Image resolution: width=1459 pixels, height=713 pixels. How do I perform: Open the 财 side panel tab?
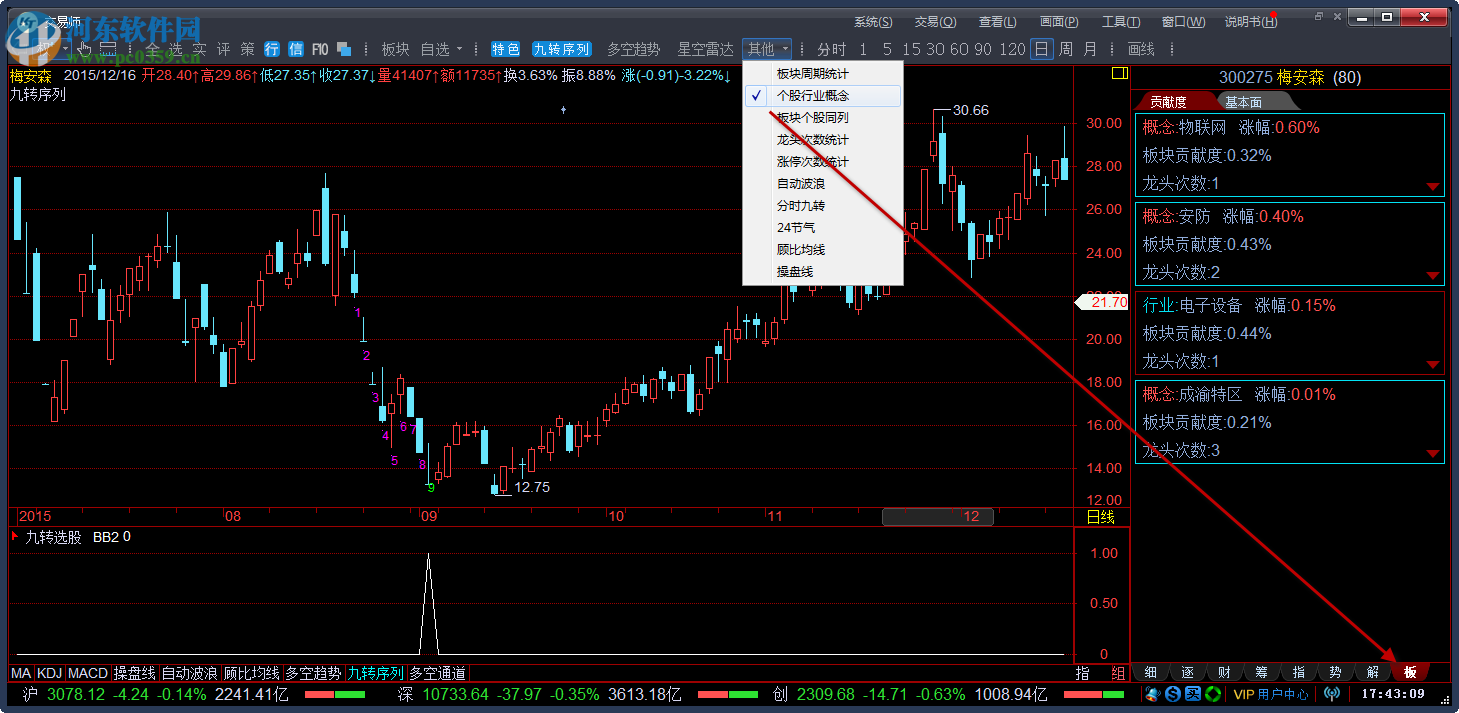pos(1224,672)
